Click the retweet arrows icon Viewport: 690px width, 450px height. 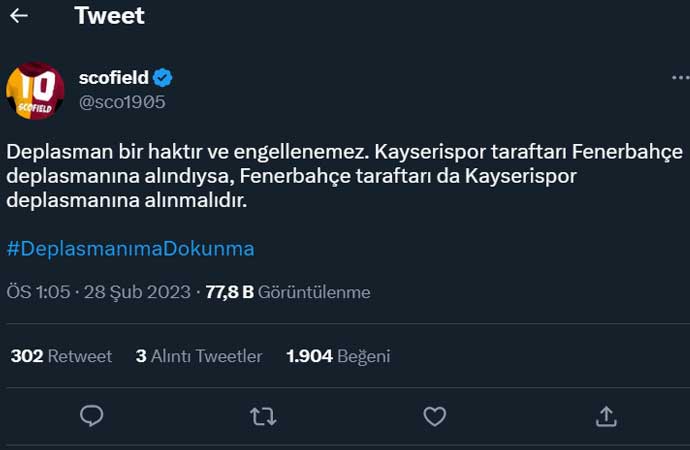tap(263, 415)
